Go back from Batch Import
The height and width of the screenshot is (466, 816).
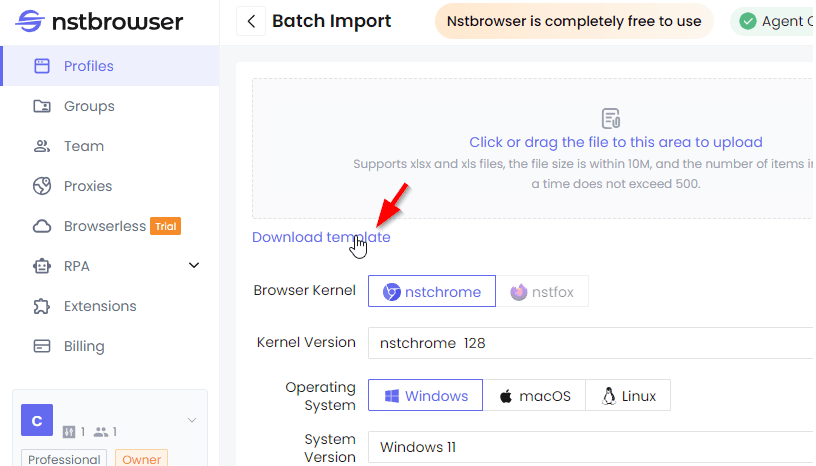click(x=251, y=21)
